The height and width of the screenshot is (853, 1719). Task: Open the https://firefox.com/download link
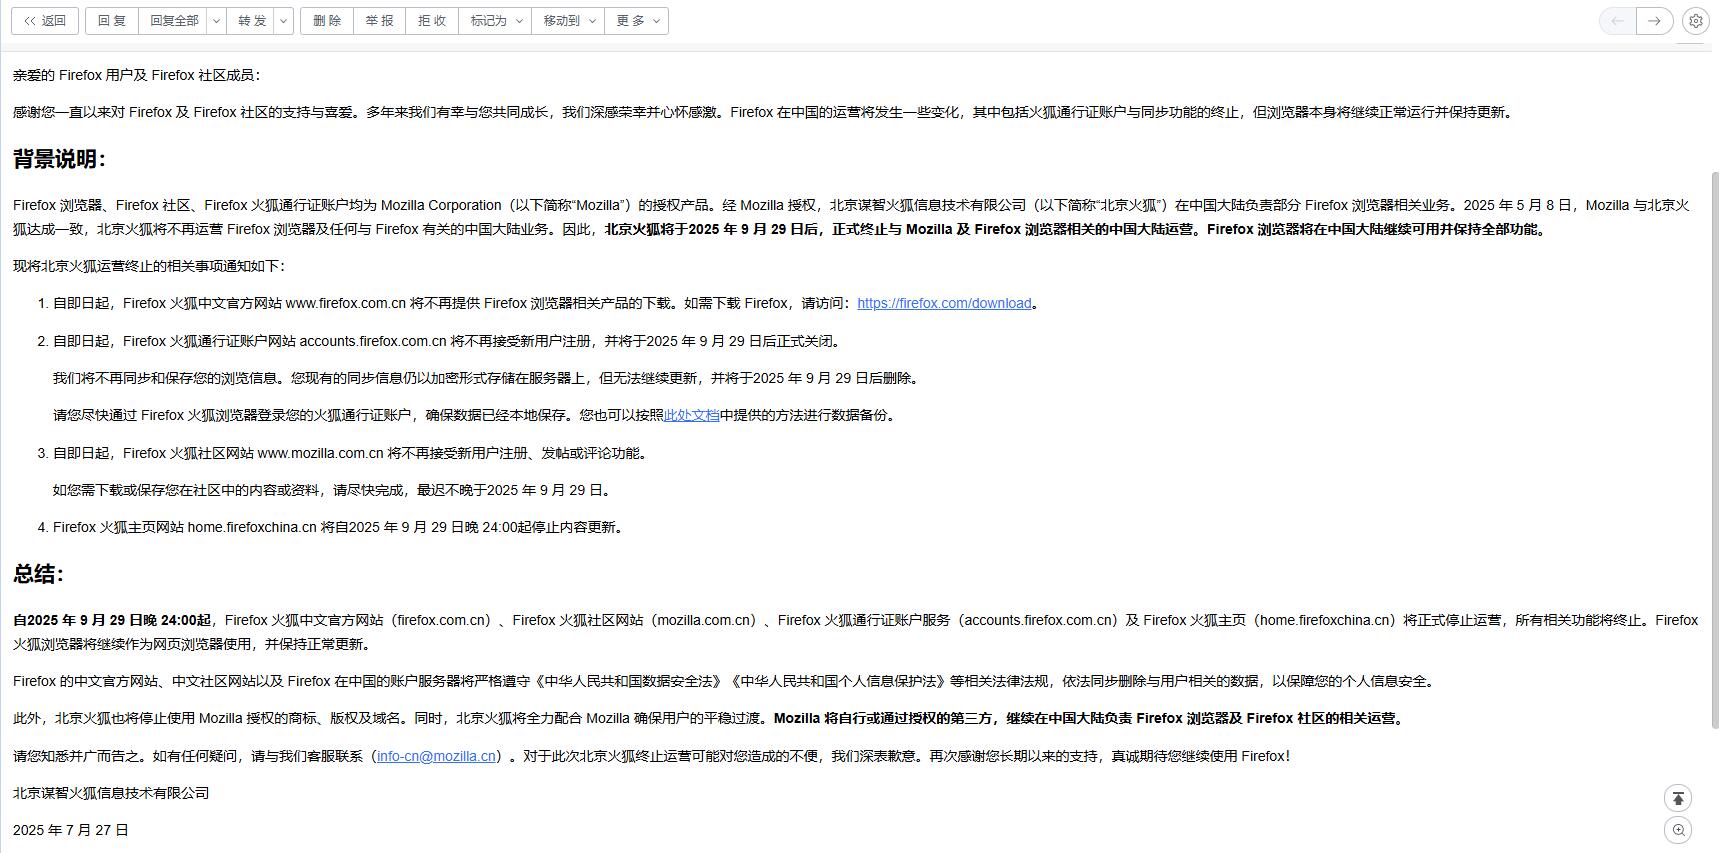(944, 303)
